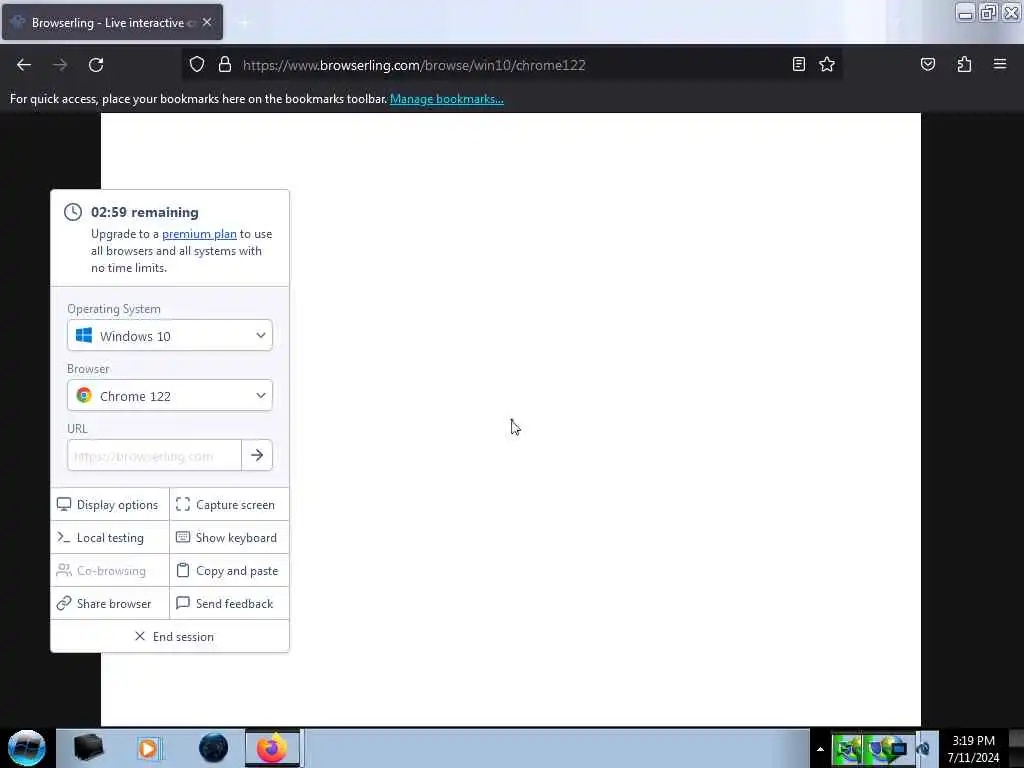Click the Co-browsing option
The height and width of the screenshot is (768, 1024).
(x=110, y=571)
